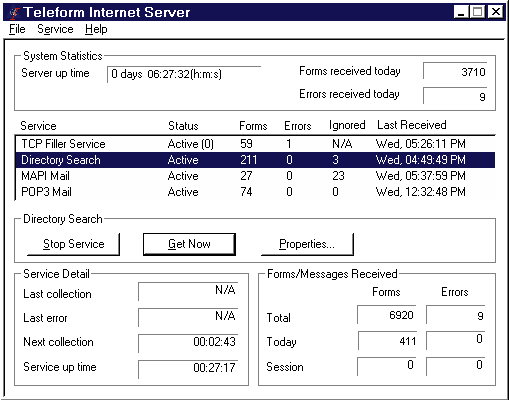This screenshot has height=400, width=509.
Task: Maximize the Teleform Internet Server window
Action: pos(477,12)
